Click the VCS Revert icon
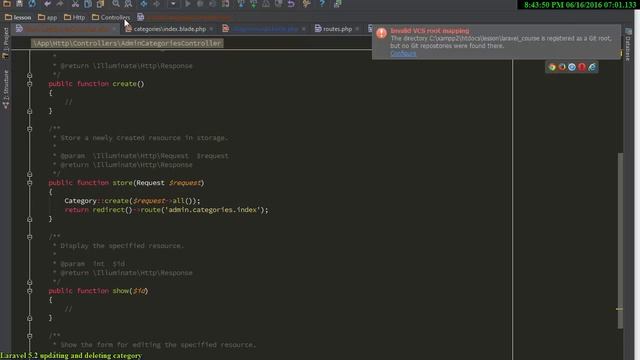640x360 pixels. (291, 4)
